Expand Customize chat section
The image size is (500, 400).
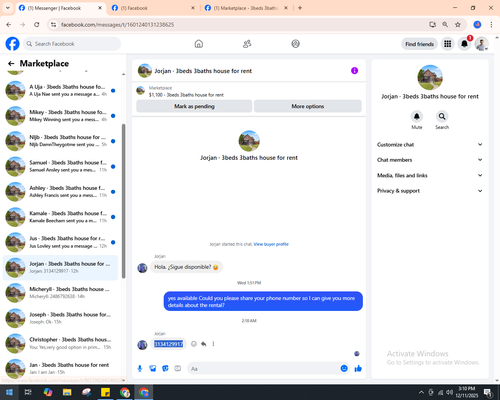point(430,145)
